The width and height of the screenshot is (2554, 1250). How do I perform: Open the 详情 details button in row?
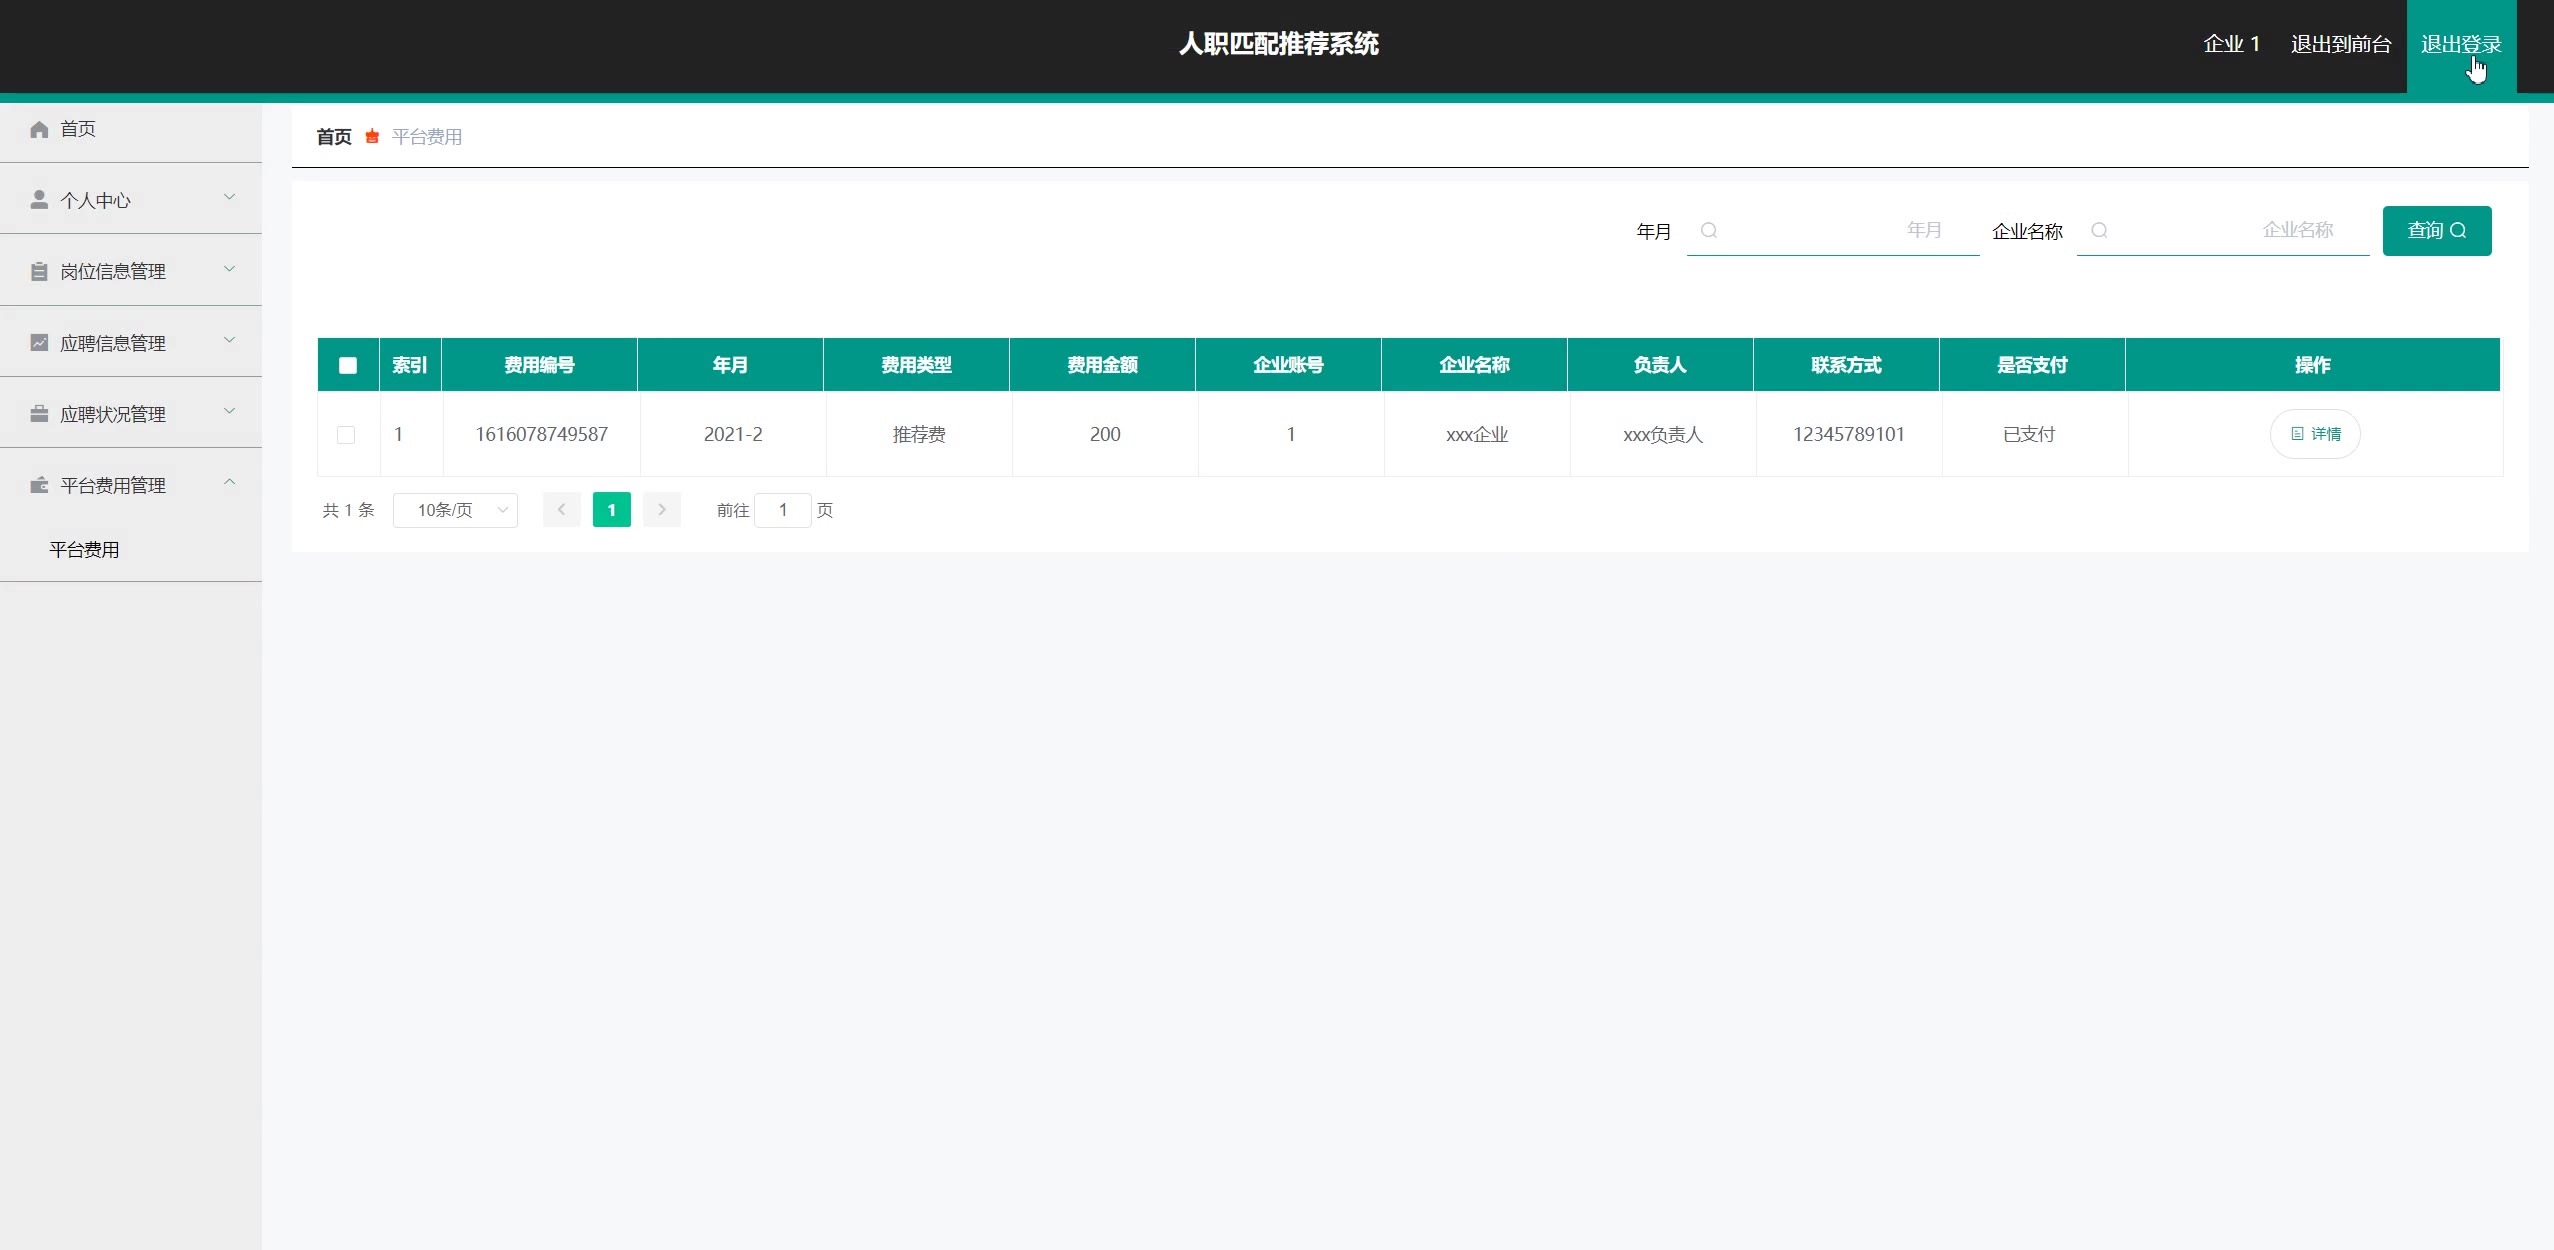point(2315,434)
